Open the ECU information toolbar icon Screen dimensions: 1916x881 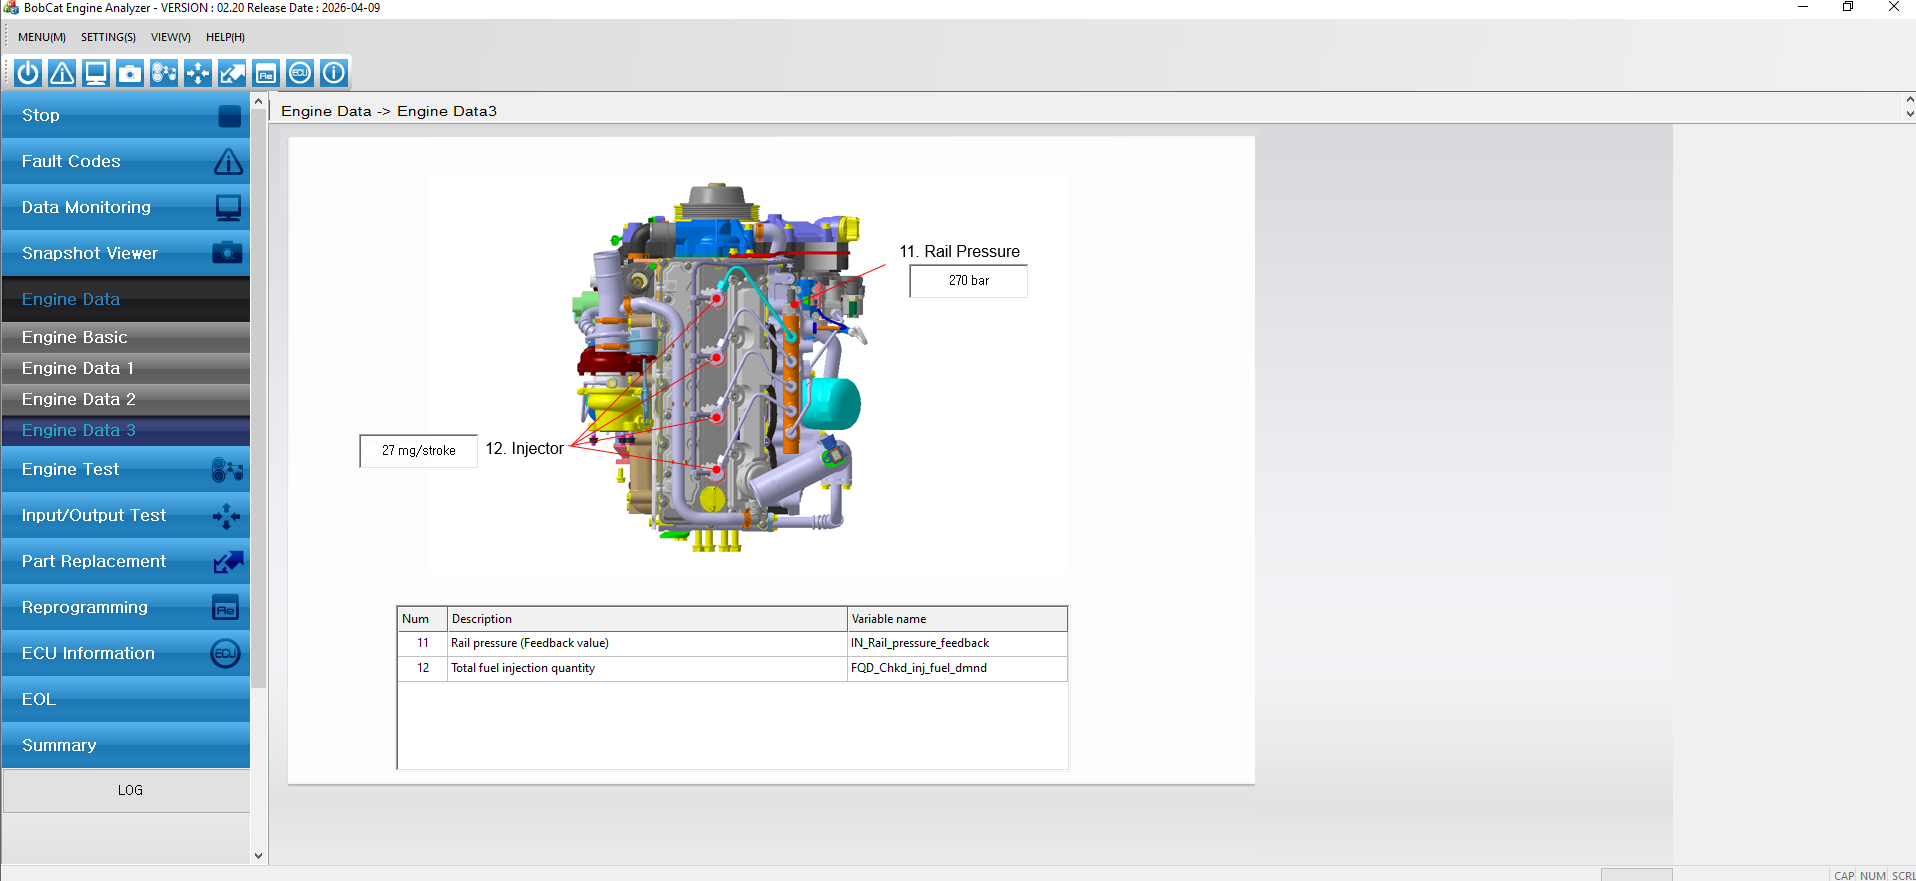[300, 73]
